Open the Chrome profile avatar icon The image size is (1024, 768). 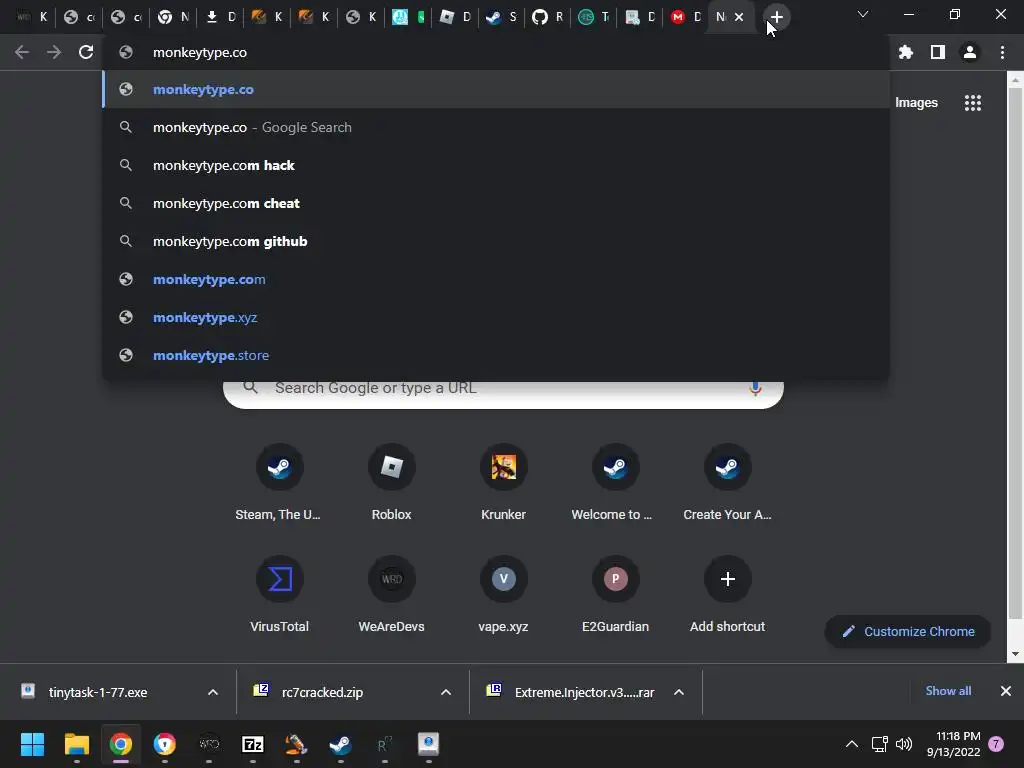(x=970, y=52)
